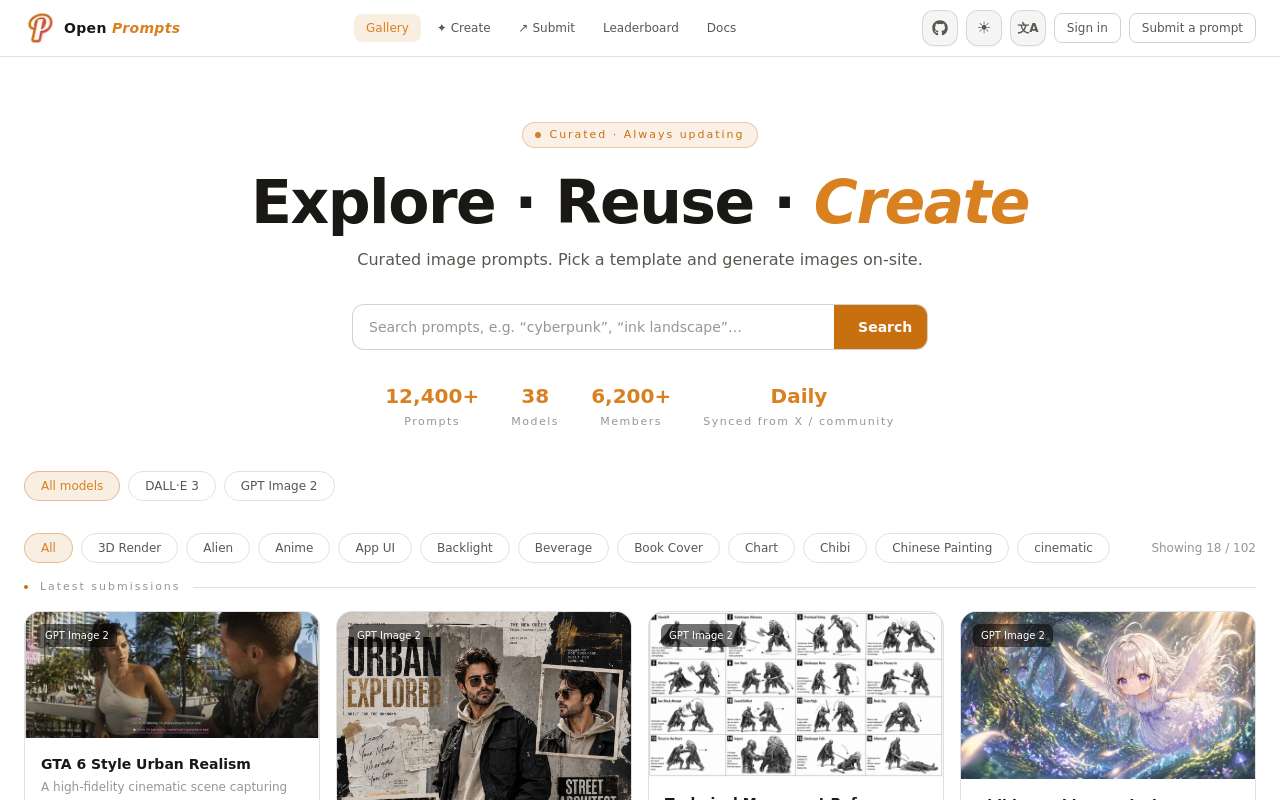Open the Create page in navigation
Screen dimensions: 1280x800
click(x=464, y=28)
